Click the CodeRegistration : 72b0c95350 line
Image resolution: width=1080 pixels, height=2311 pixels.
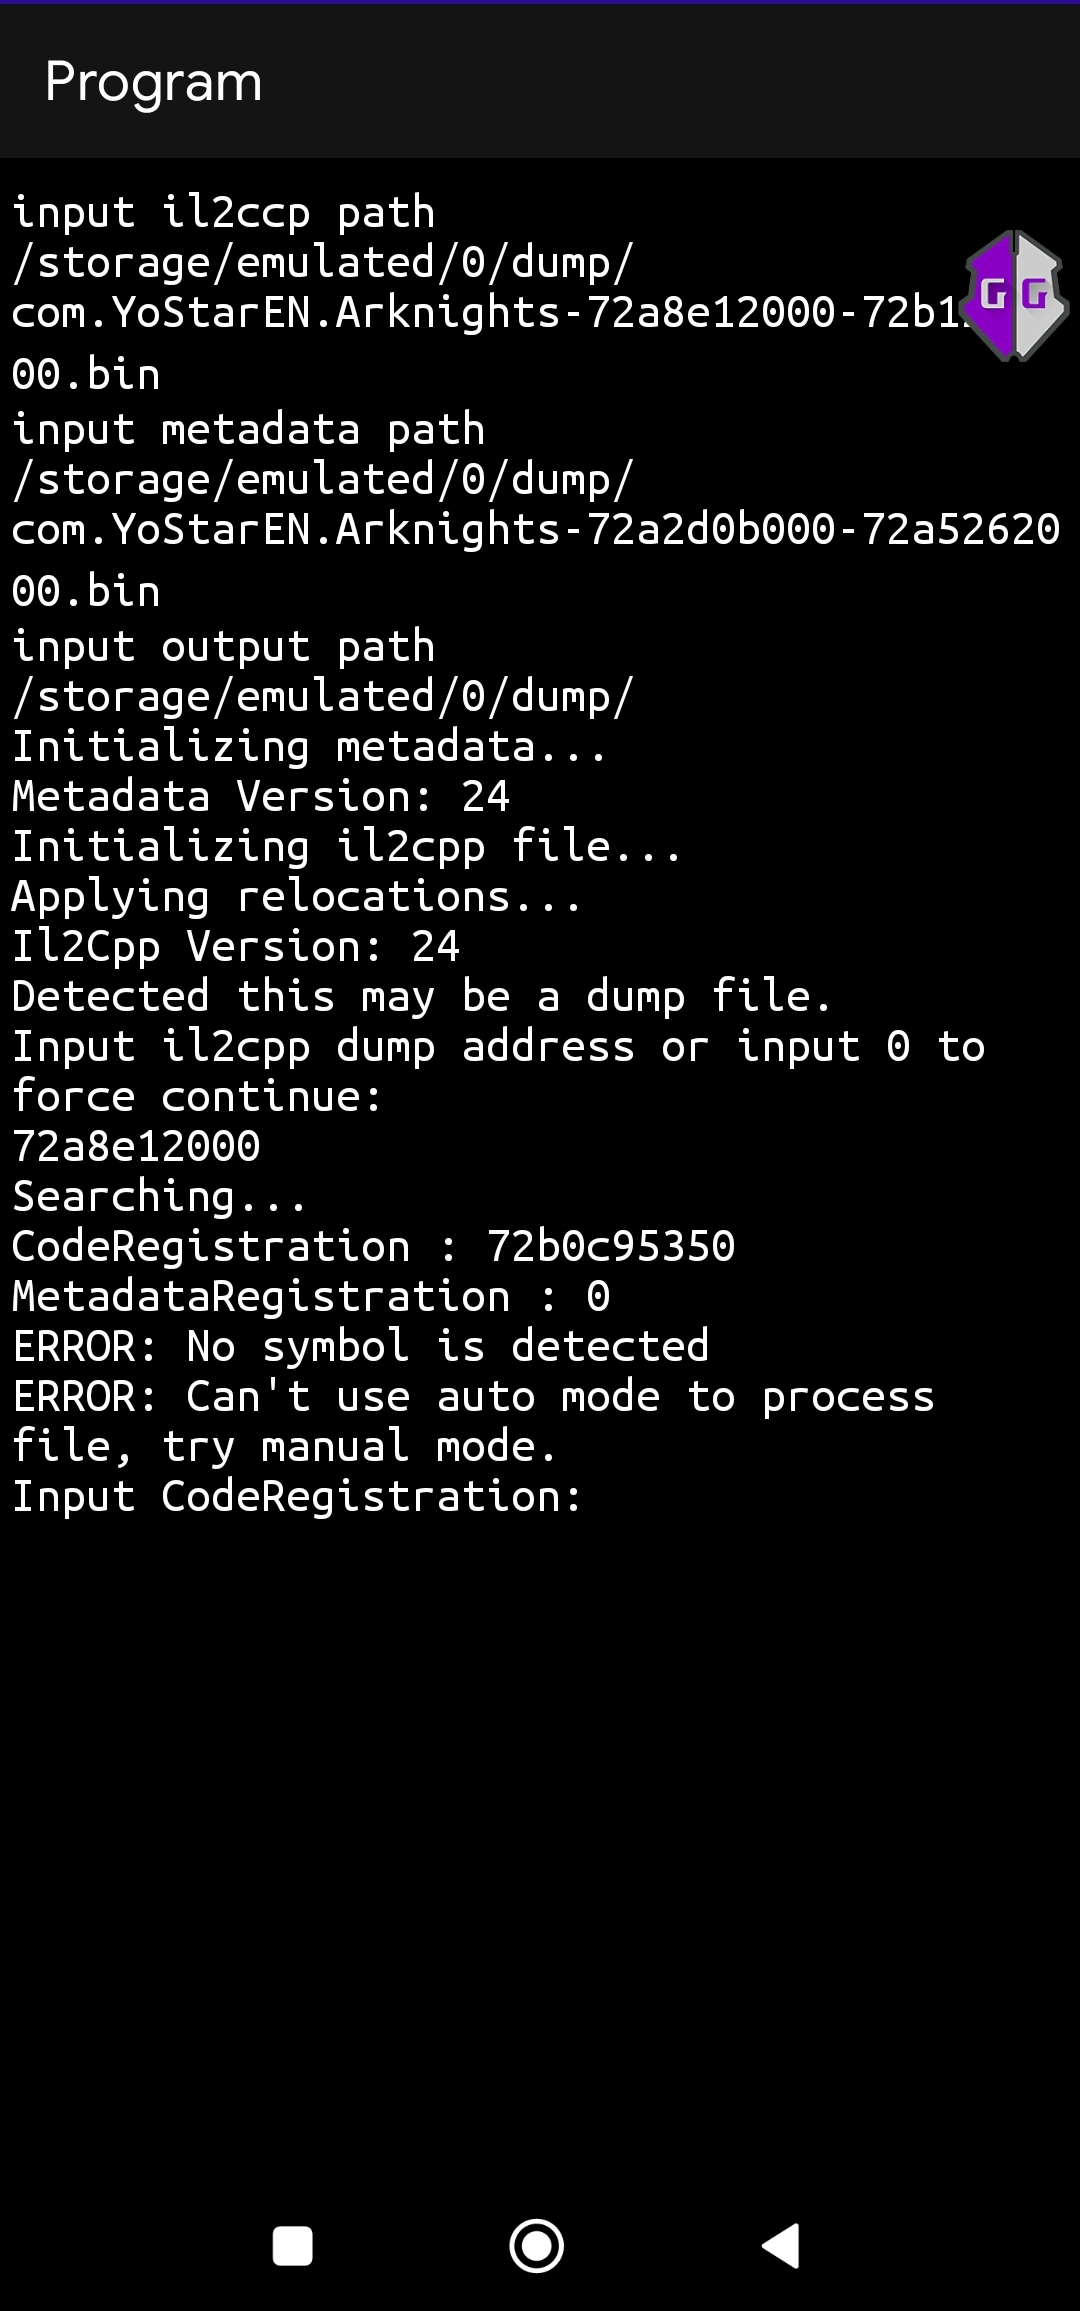372,1245
